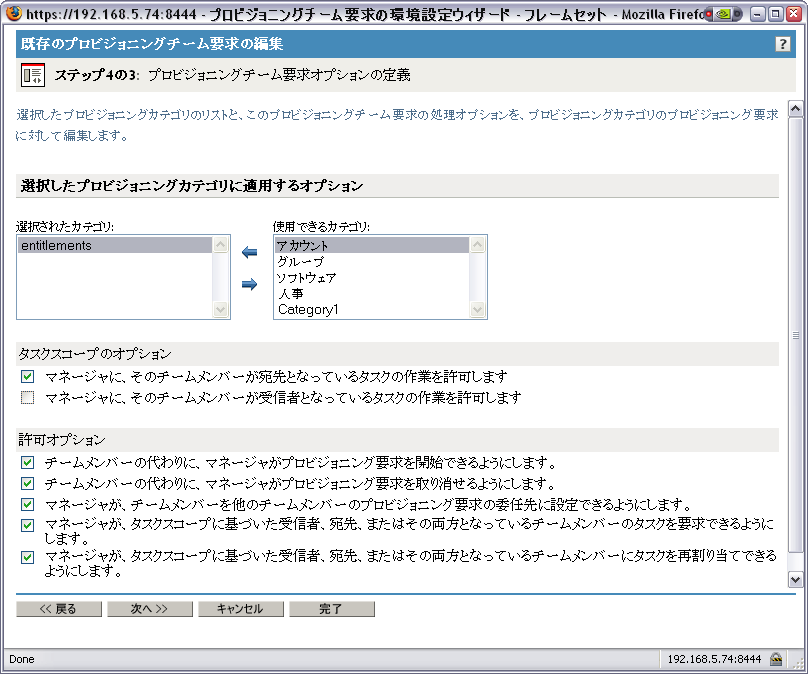Toggle checkbox for タスクを要求できる option
This screenshot has width=808, height=674.
pyautogui.click(x=28, y=525)
